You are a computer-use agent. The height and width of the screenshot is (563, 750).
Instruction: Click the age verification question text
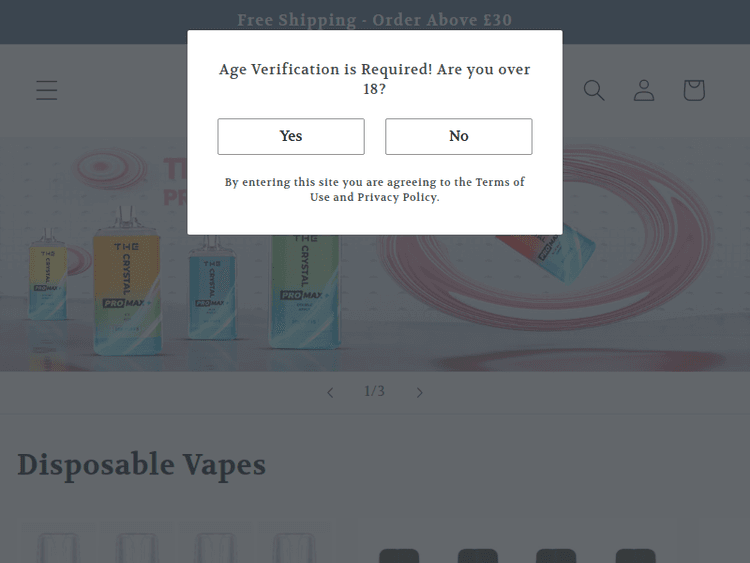374,79
